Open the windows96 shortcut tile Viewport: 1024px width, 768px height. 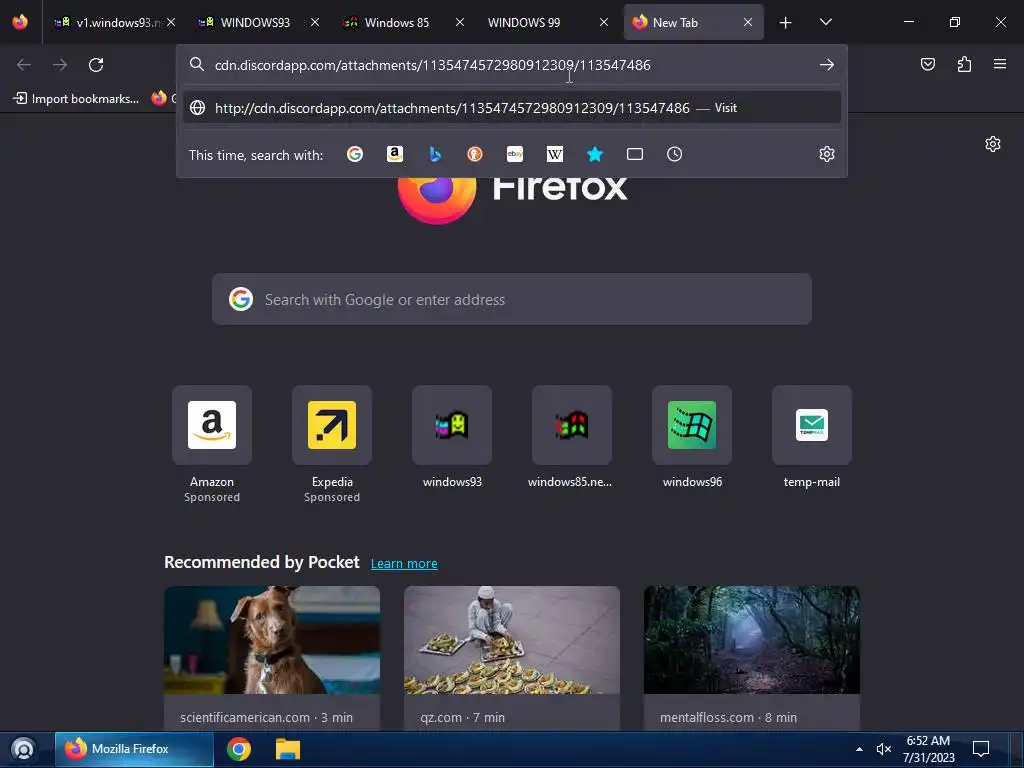pyautogui.click(x=692, y=436)
